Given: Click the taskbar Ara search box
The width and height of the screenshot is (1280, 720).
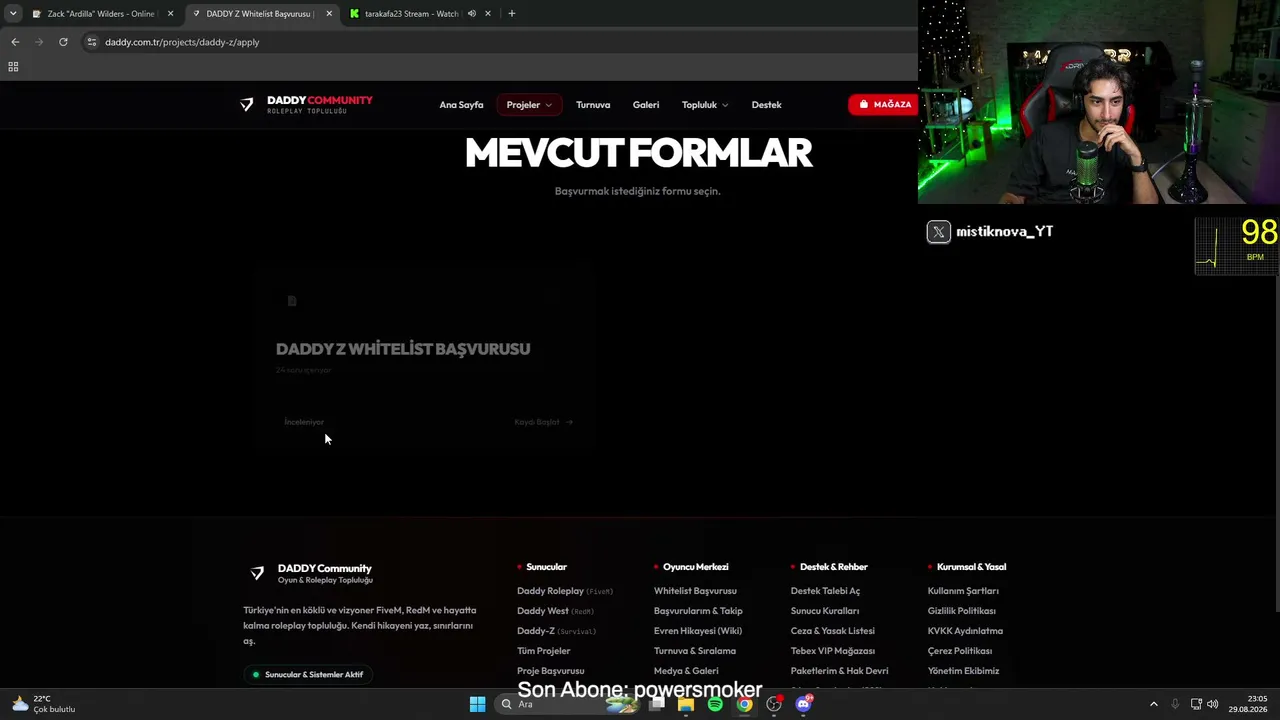Looking at the screenshot, I should point(568,704).
